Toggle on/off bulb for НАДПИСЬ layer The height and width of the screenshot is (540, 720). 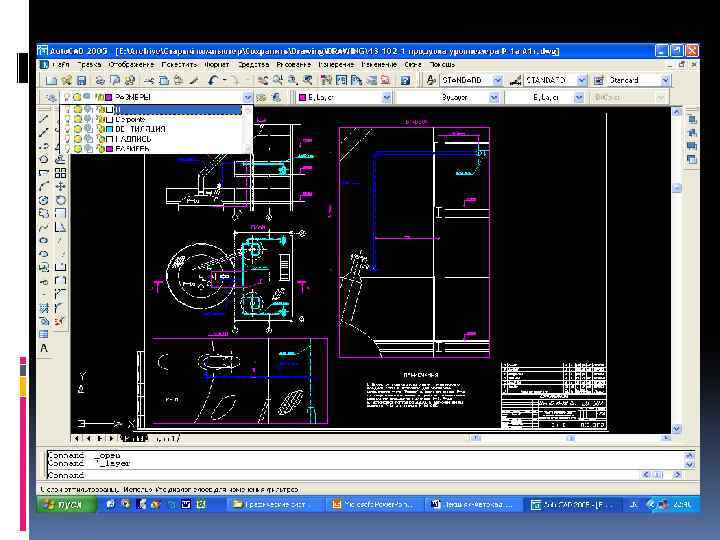coord(68,139)
